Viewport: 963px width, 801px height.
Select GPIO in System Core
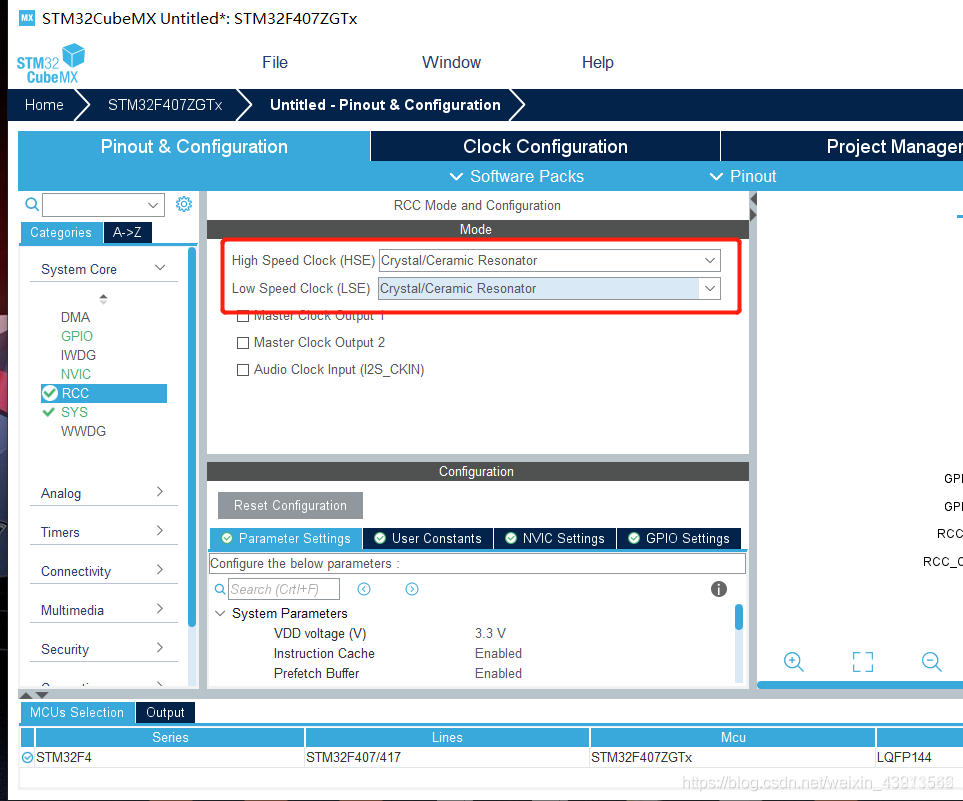click(77, 336)
